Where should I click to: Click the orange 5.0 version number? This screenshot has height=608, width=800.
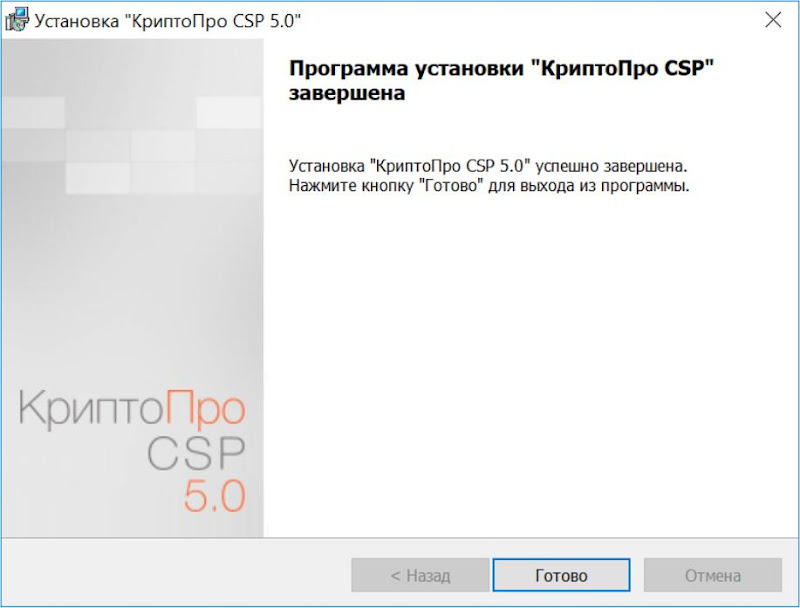[215, 495]
